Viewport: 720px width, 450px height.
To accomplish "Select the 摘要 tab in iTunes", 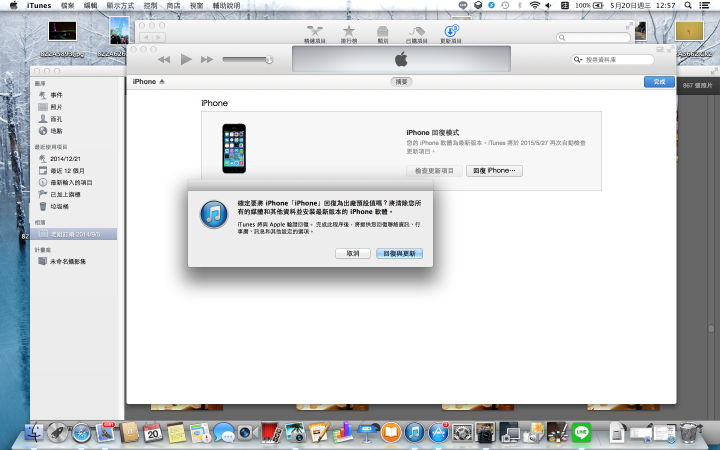I will (x=401, y=82).
